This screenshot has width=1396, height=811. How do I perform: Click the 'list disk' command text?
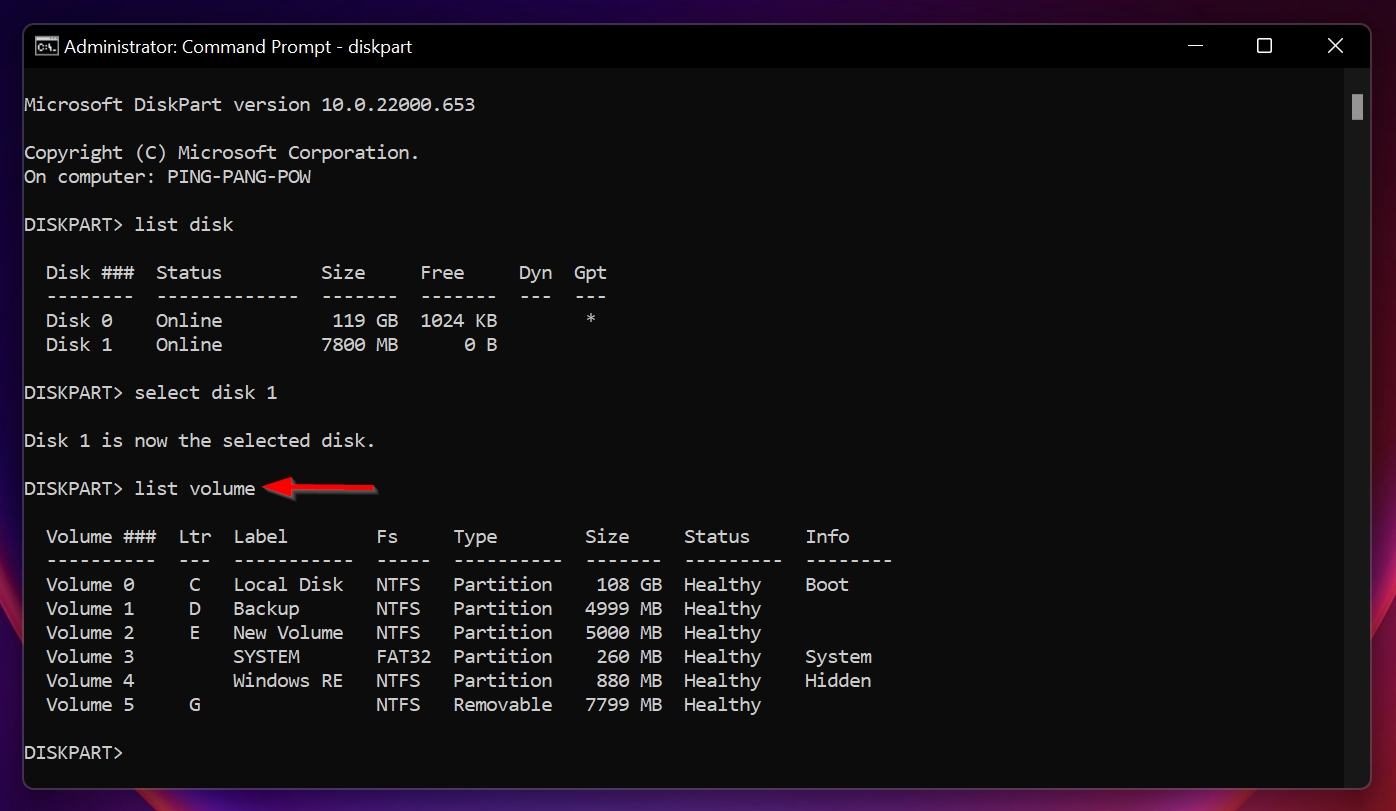[x=184, y=225]
